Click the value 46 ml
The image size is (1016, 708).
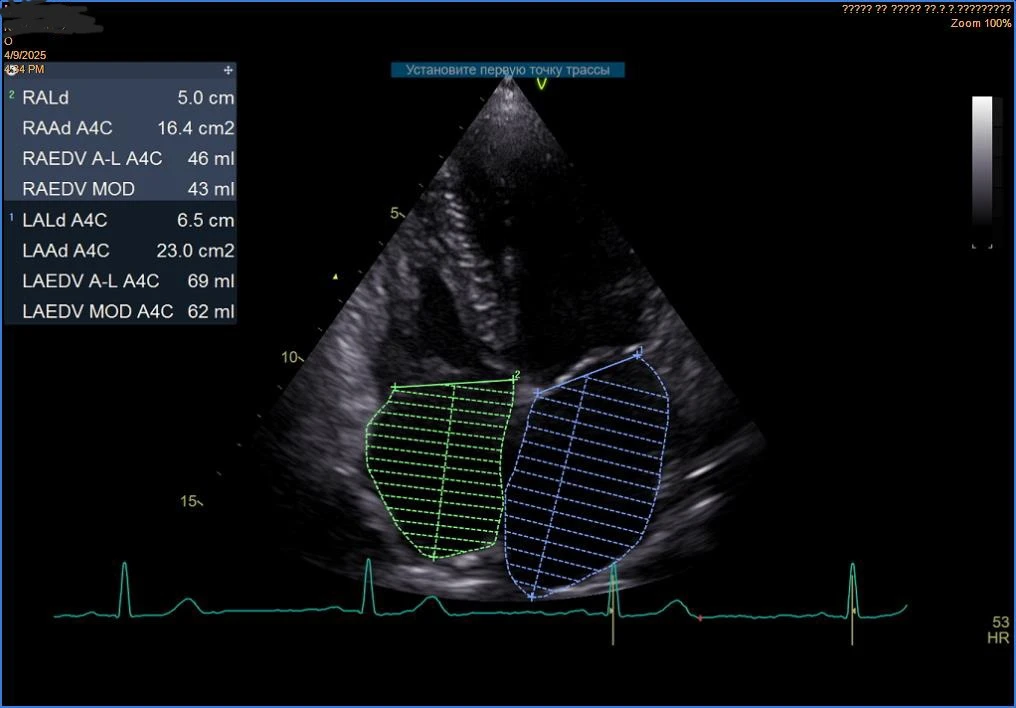(x=211, y=159)
